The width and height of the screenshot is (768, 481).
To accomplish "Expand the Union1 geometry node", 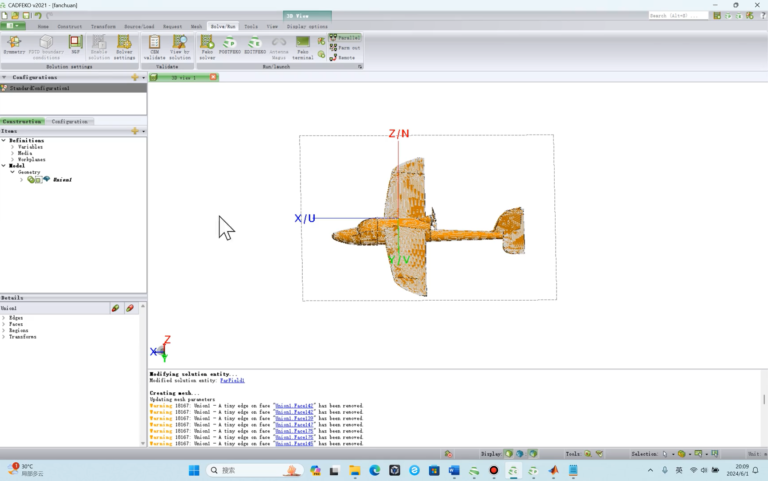I will point(22,180).
